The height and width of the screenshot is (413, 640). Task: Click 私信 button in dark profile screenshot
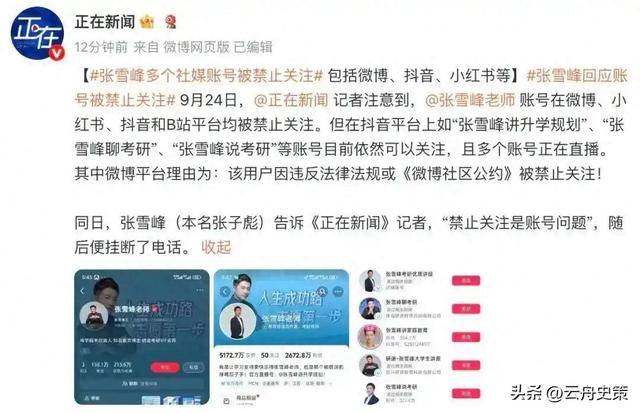pos(193,367)
